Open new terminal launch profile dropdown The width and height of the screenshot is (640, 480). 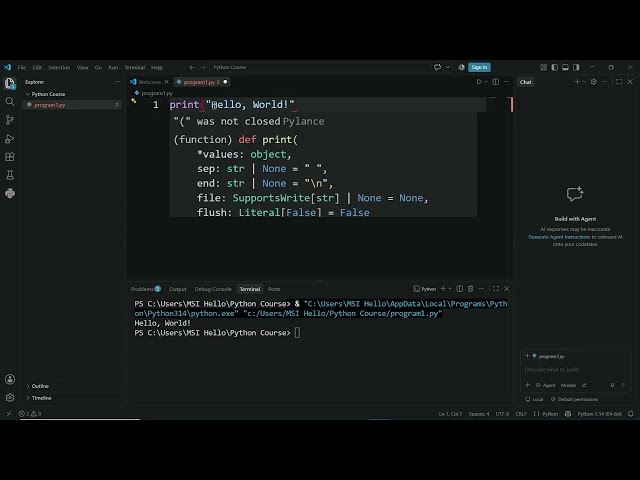click(x=450, y=289)
